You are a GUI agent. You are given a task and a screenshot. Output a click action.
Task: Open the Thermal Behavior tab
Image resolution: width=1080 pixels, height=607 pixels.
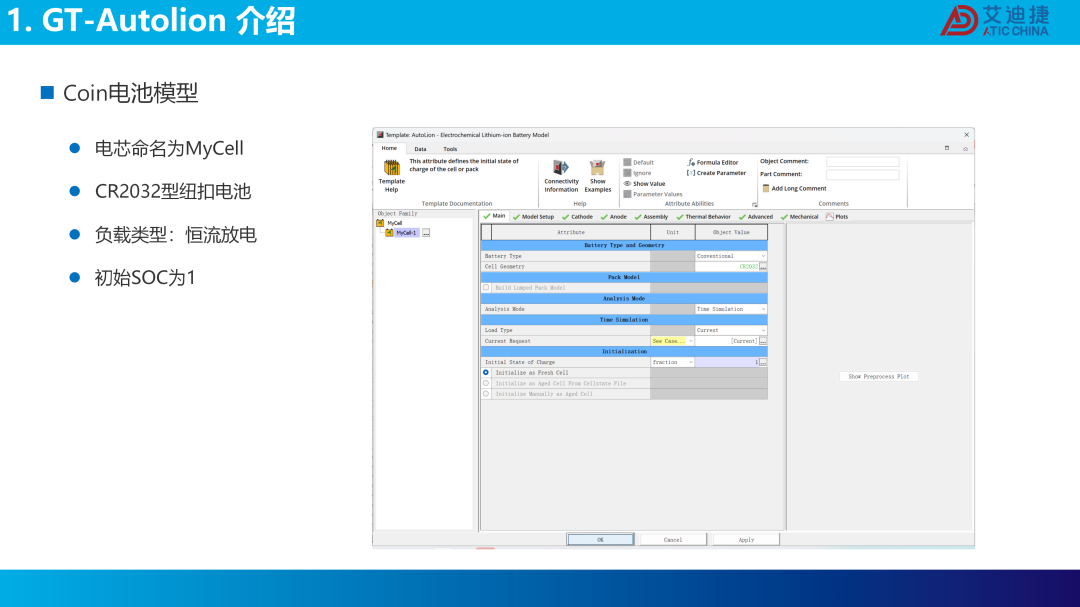point(703,217)
